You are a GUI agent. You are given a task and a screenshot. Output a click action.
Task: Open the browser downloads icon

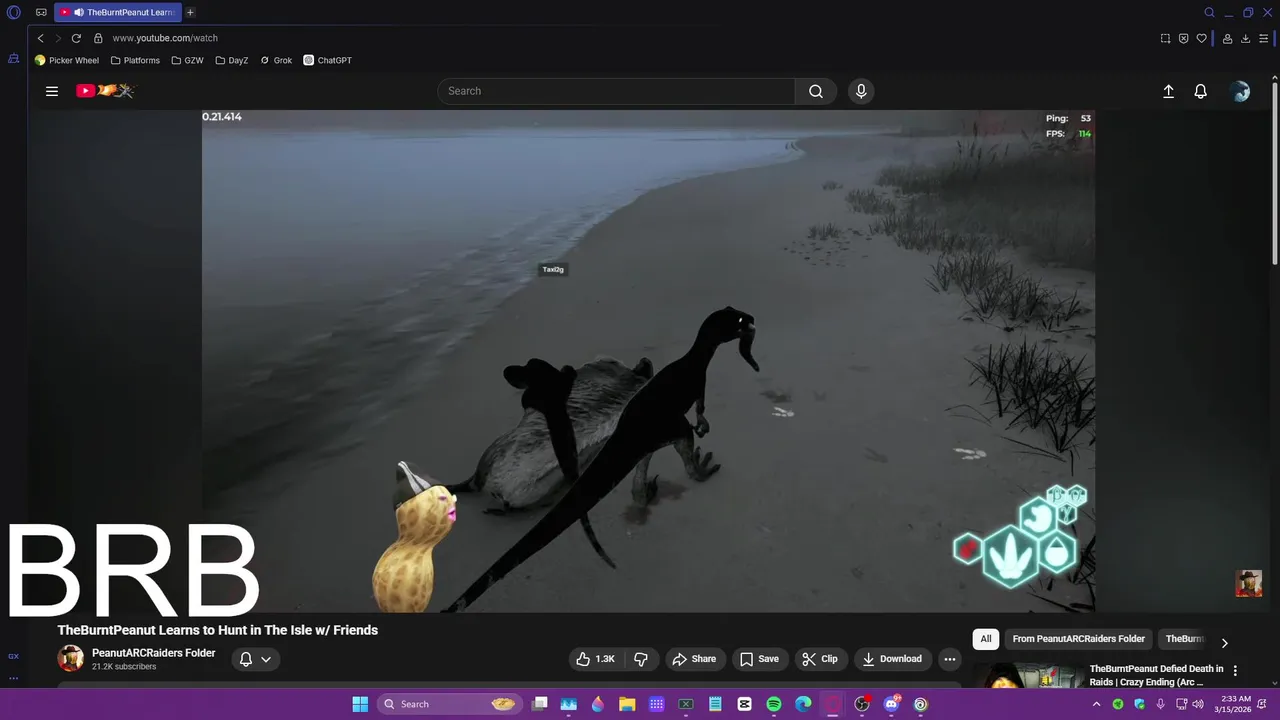point(1246,38)
